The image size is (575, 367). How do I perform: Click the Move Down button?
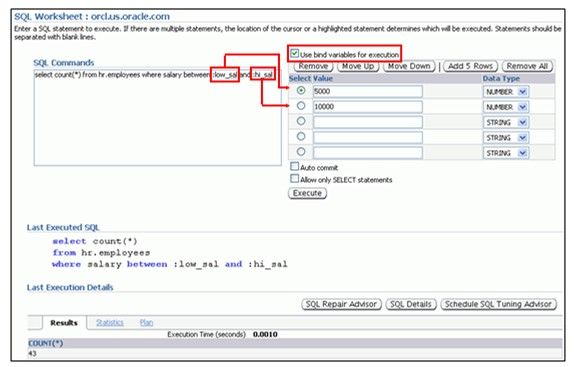click(x=409, y=66)
